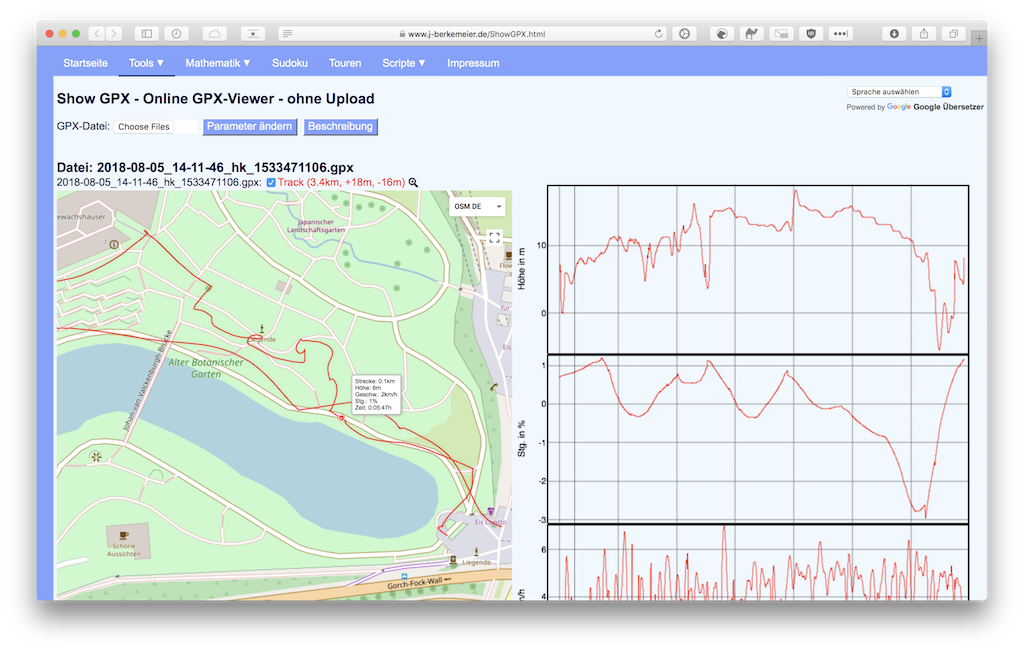The image size is (1024, 653).
Task: Open Reader view lines icon in address bar
Action: [x=287, y=34]
